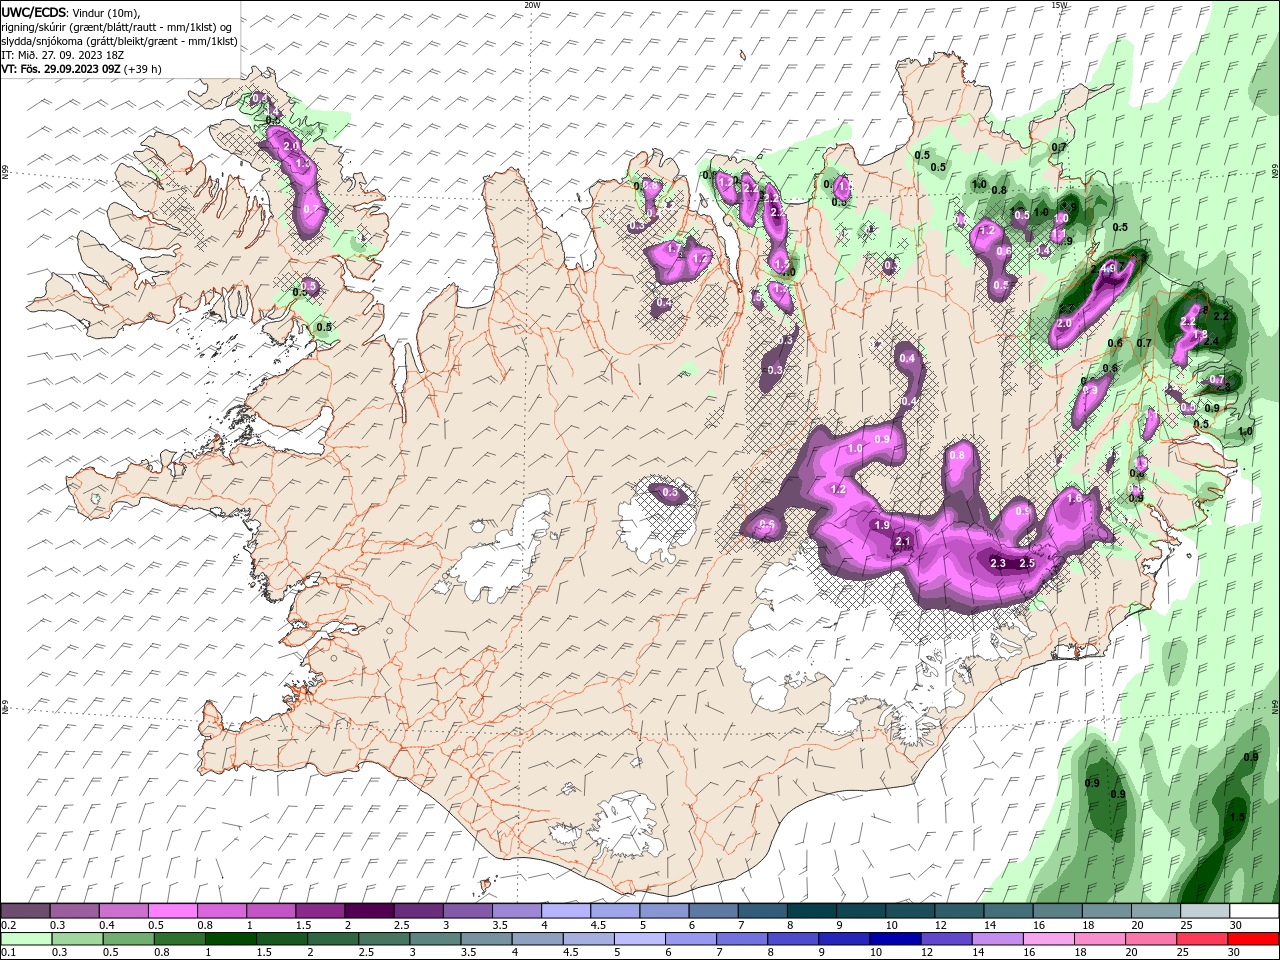Viewport: 1280px width, 960px height.
Task: Click the 2.3 snowfall value label
Action: 997,563
